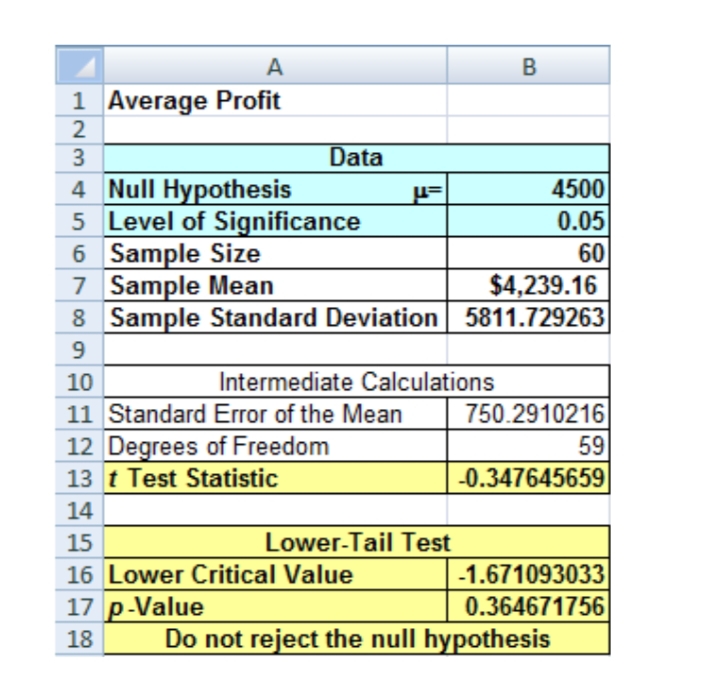Select the Data header cell

pos(355,157)
